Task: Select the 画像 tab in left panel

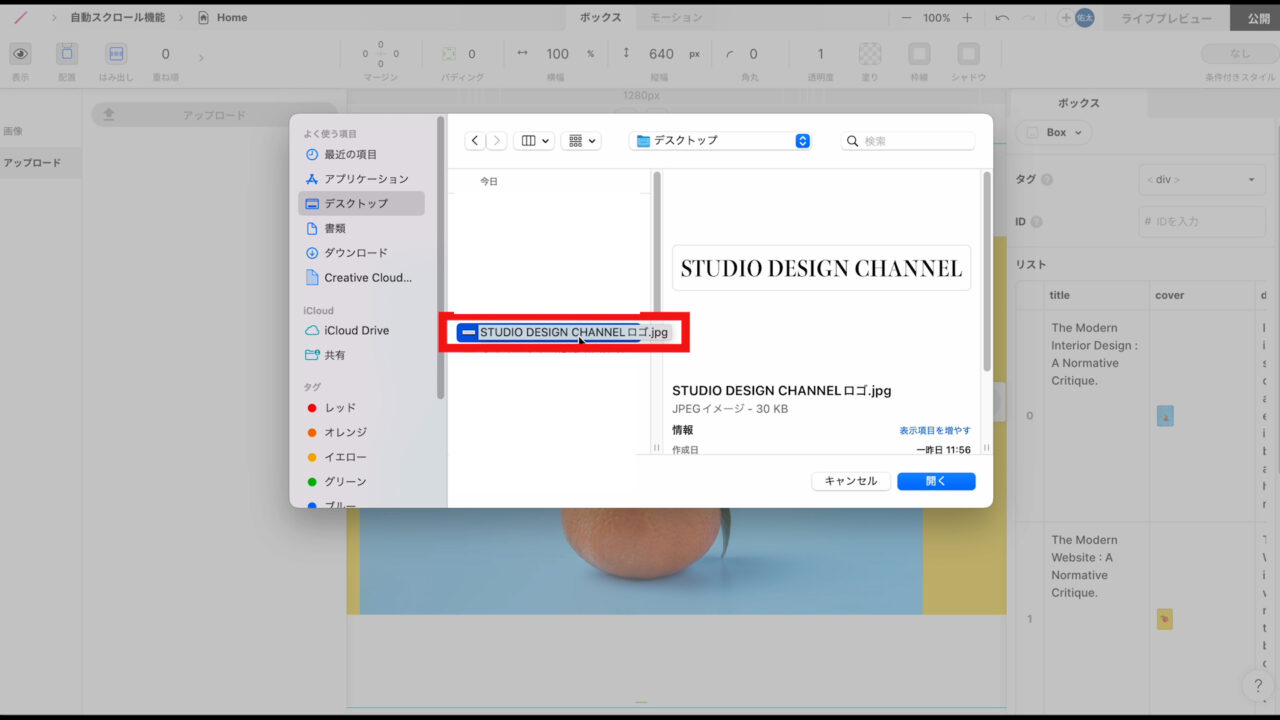Action: pos(41,131)
